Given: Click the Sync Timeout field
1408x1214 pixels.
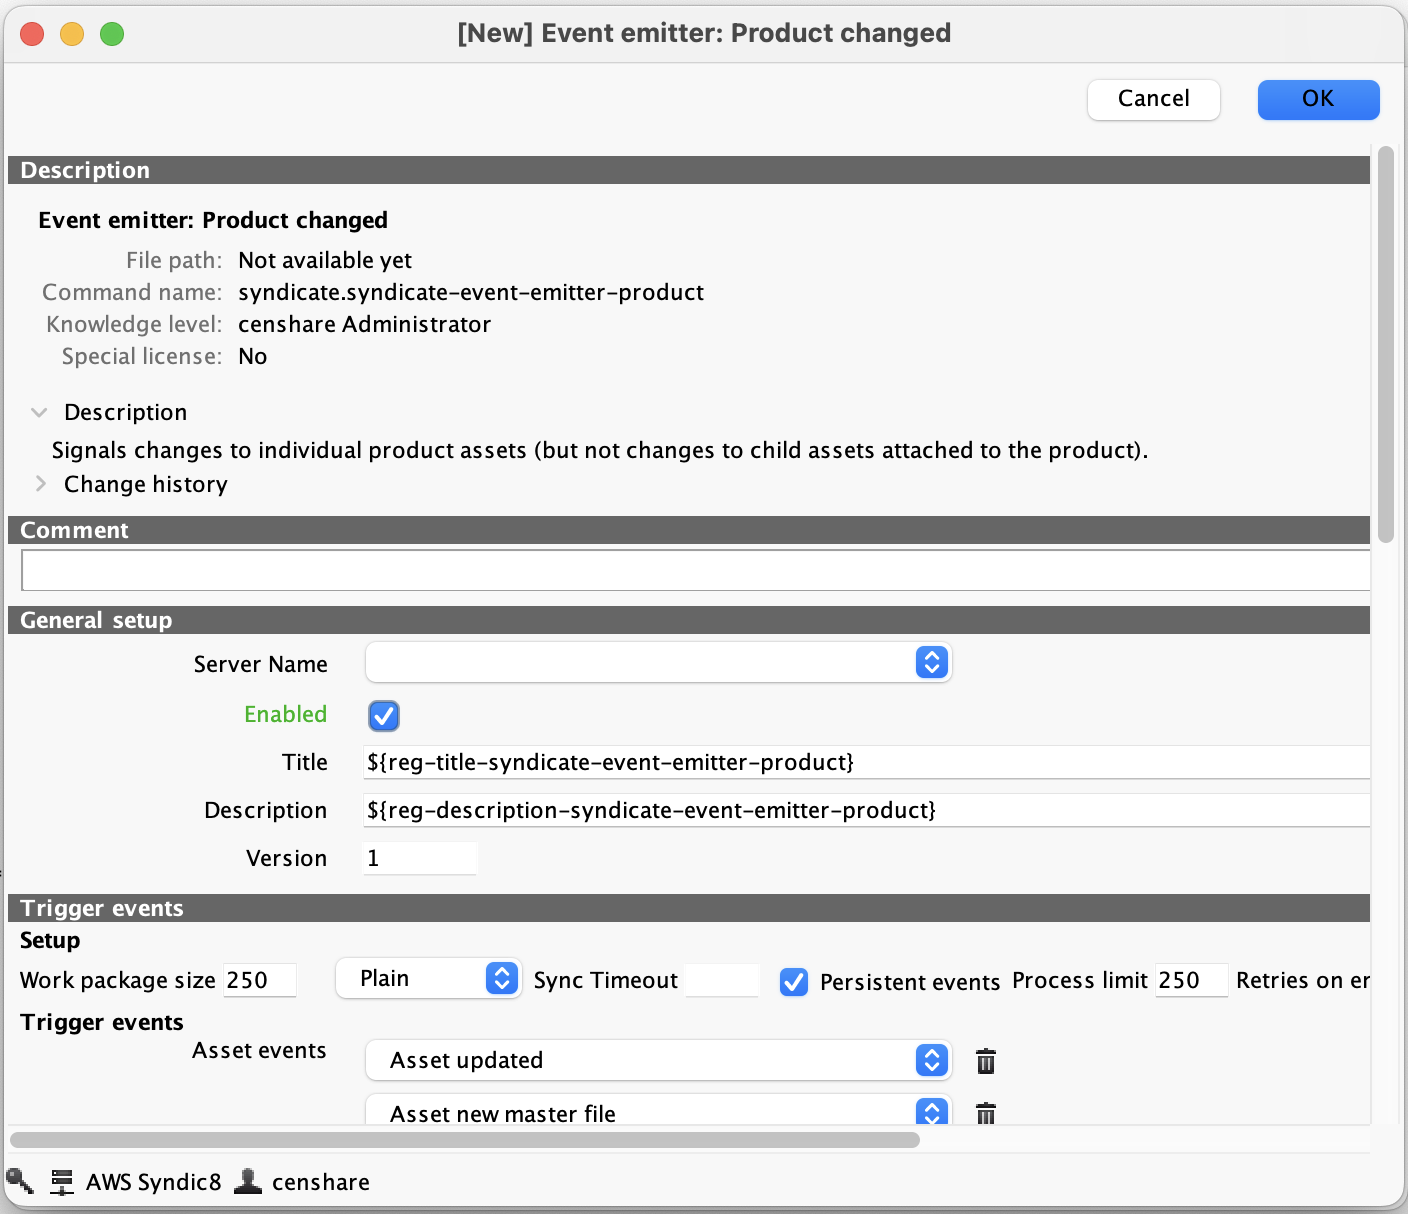Looking at the screenshot, I should pyautogui.click(x=721, y=980).
